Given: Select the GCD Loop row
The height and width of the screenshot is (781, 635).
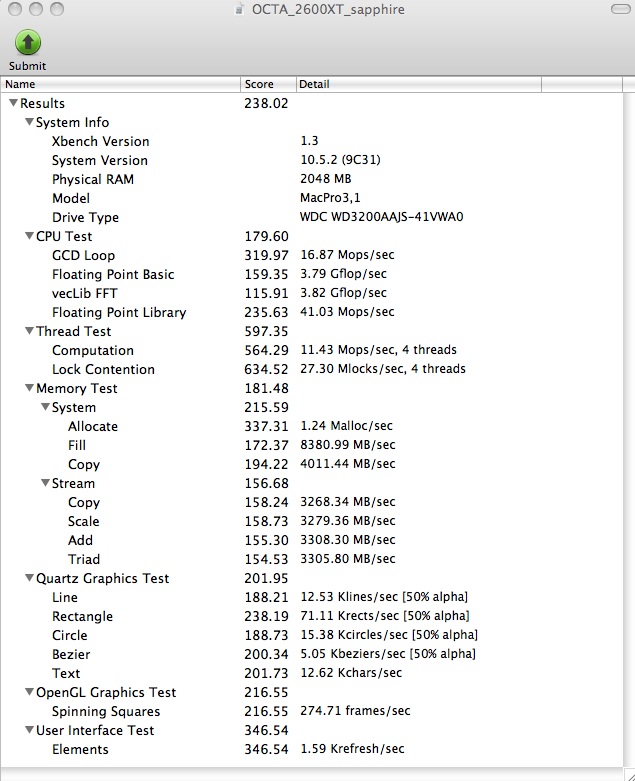Looking at the screenshot, I should point(311,255).
